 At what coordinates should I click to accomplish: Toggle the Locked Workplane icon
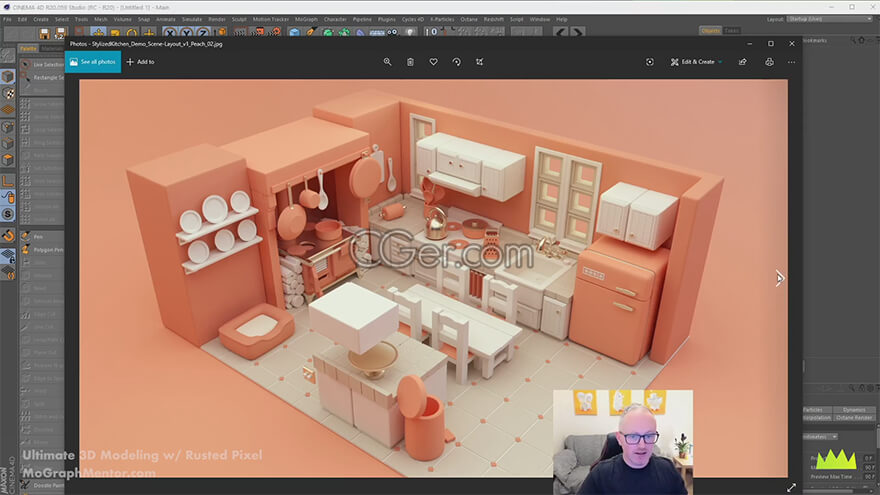coord(7,255)
